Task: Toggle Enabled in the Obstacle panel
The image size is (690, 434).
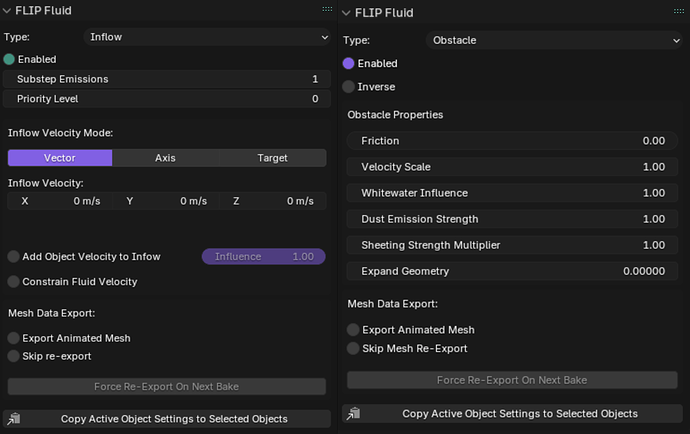Action: (x=349, y=63)
